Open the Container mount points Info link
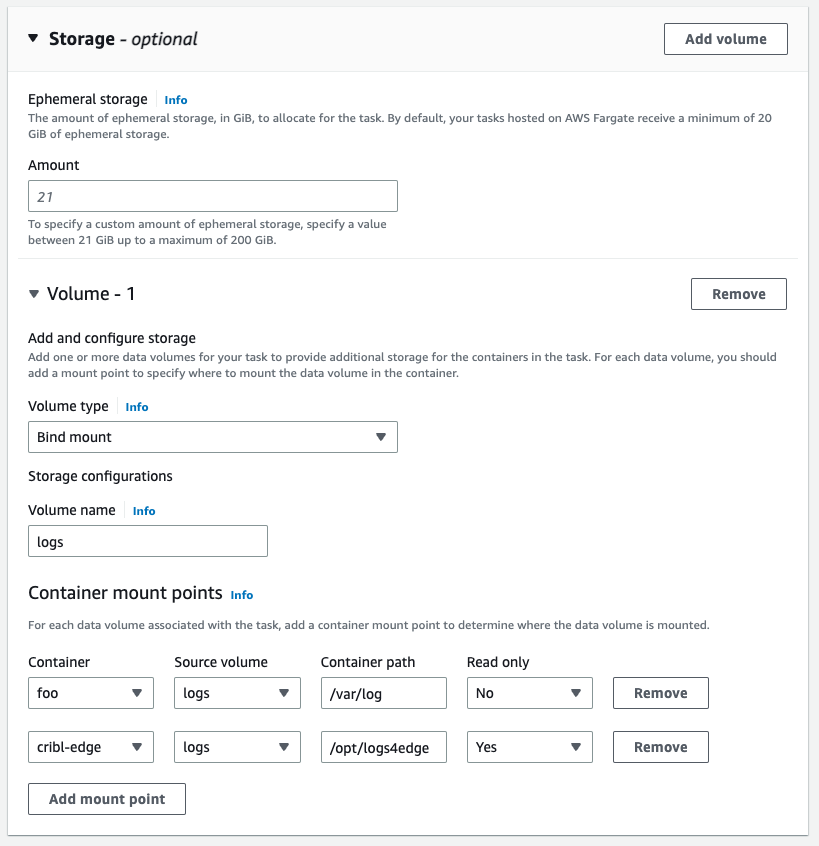Image resolution: width=819 pixels, height=846 pixels. click(x=241, y=595)
